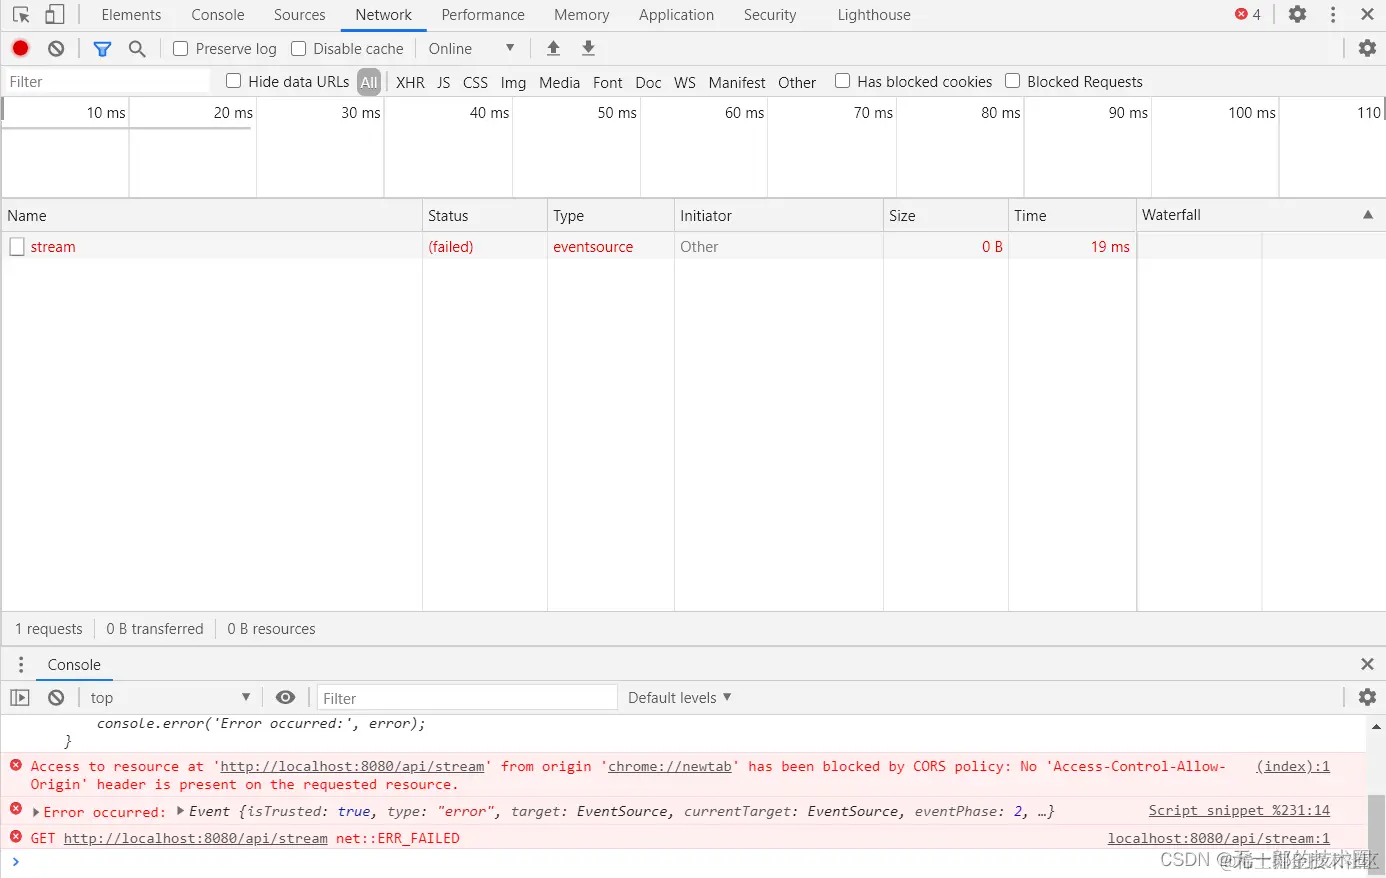
Task: Open localhost:8080/api/stream link in CORS error
Action: point(352,767)
